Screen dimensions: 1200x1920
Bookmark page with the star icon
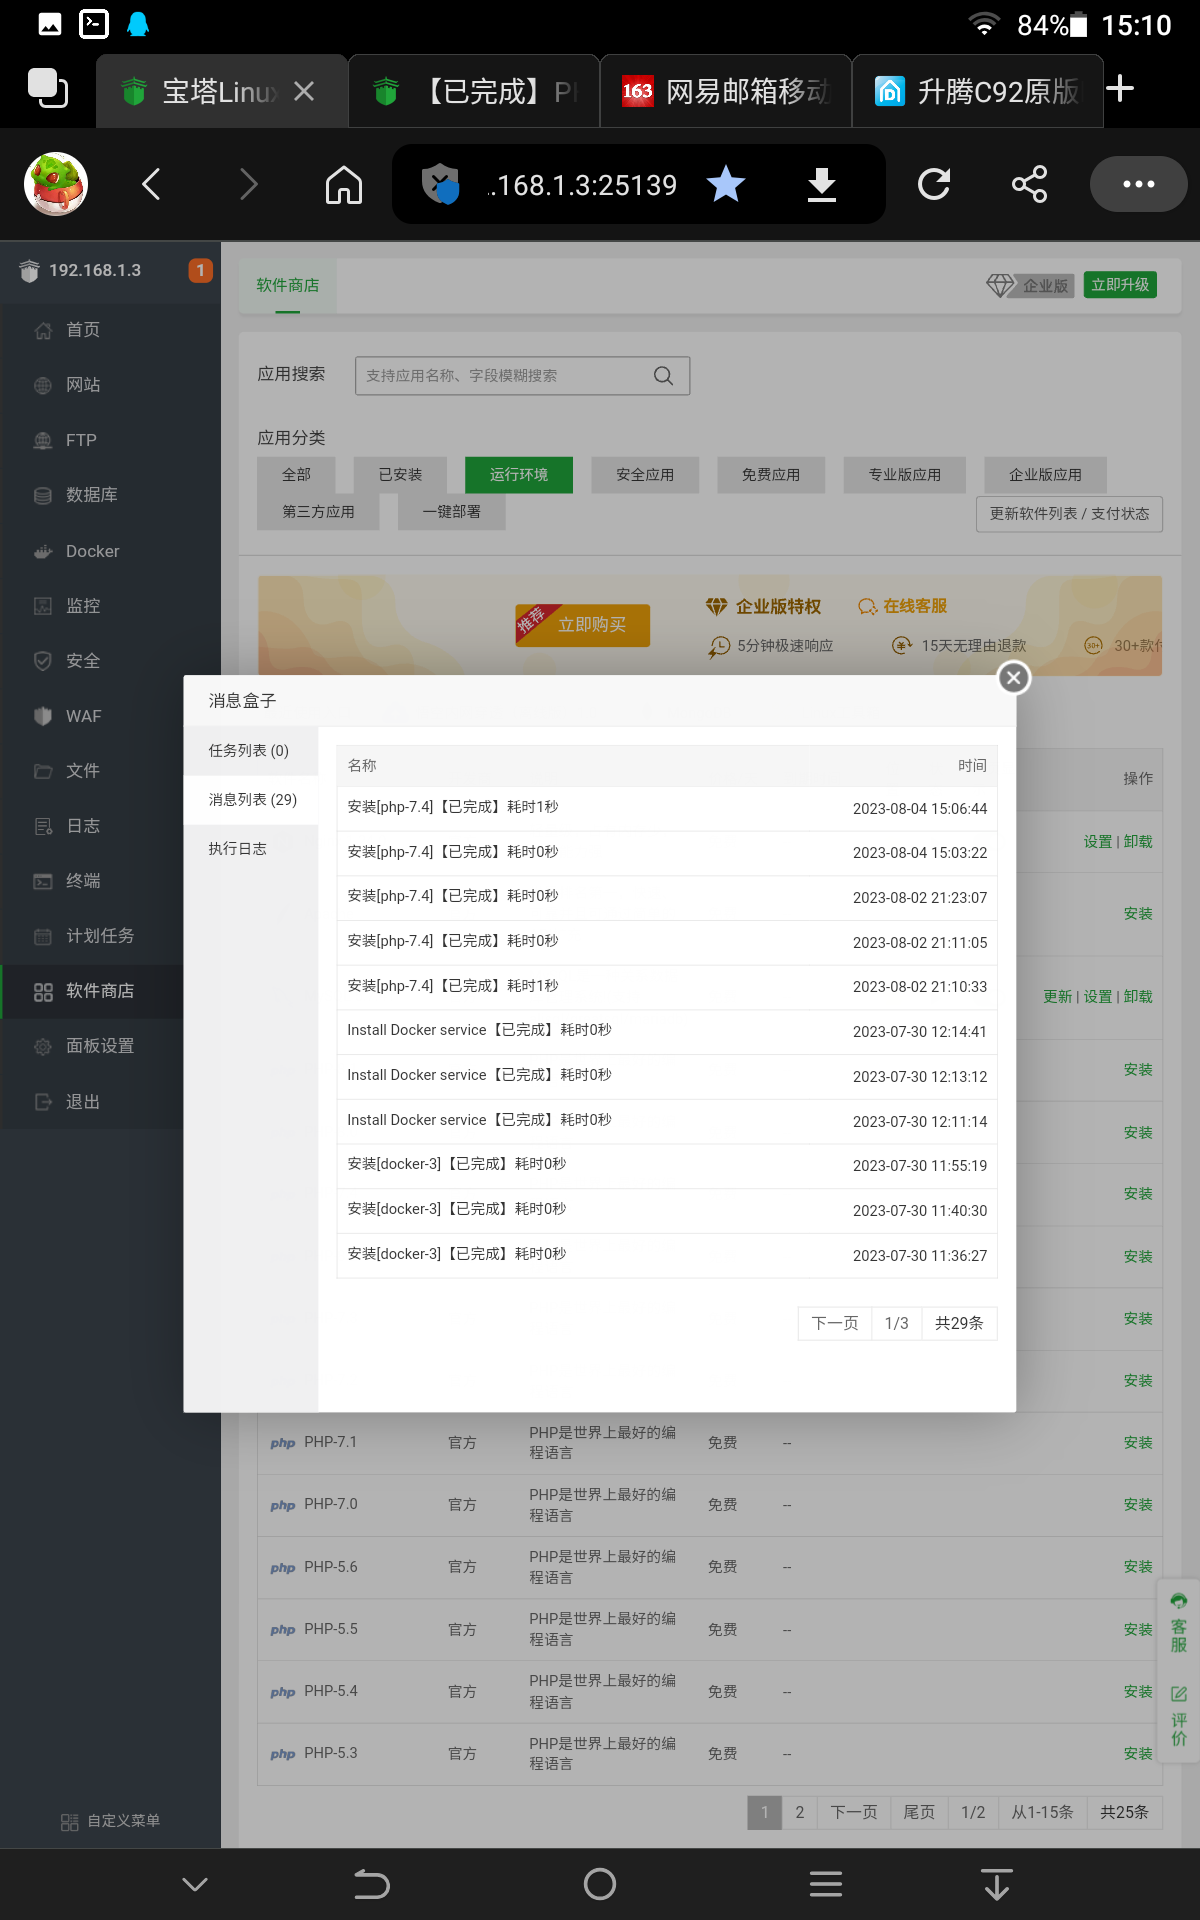pos(726,184)
